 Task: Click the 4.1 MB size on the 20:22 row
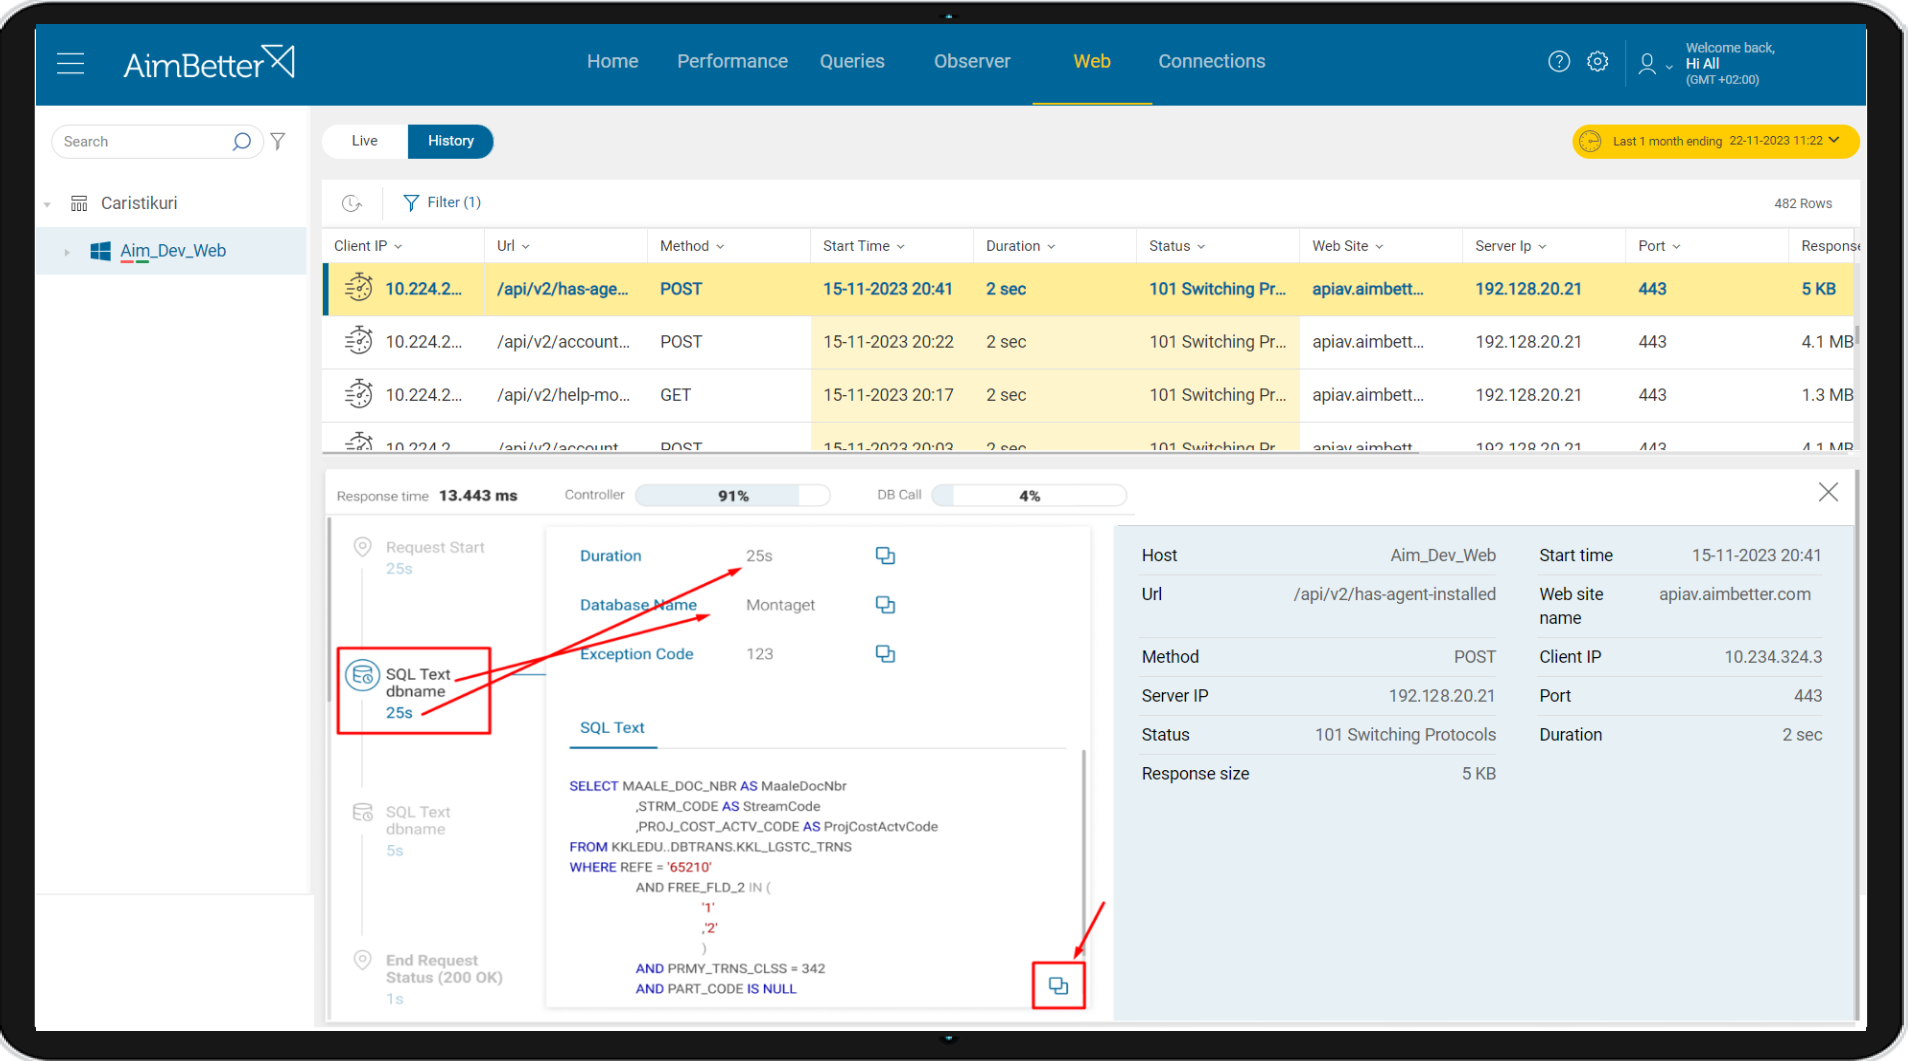(1827, 342)
